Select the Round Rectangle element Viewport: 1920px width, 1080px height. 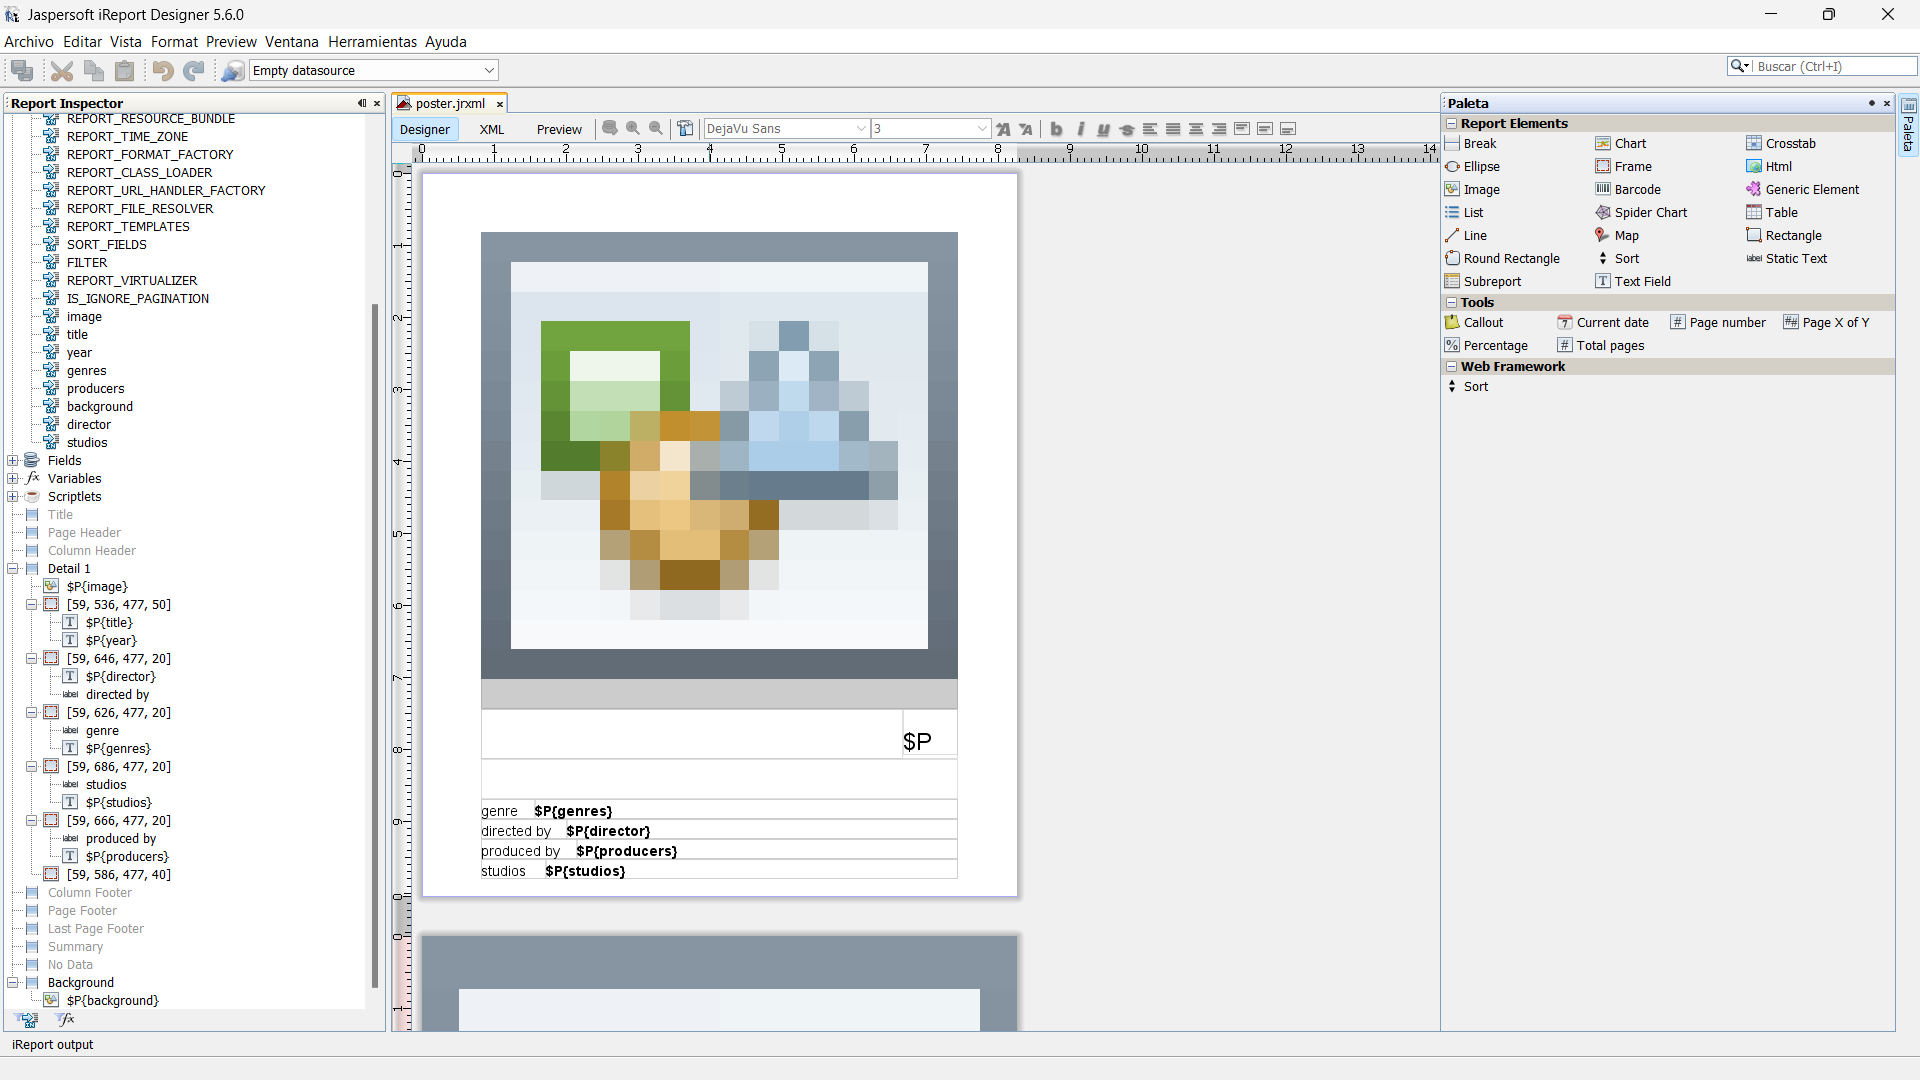point(1502,258)
